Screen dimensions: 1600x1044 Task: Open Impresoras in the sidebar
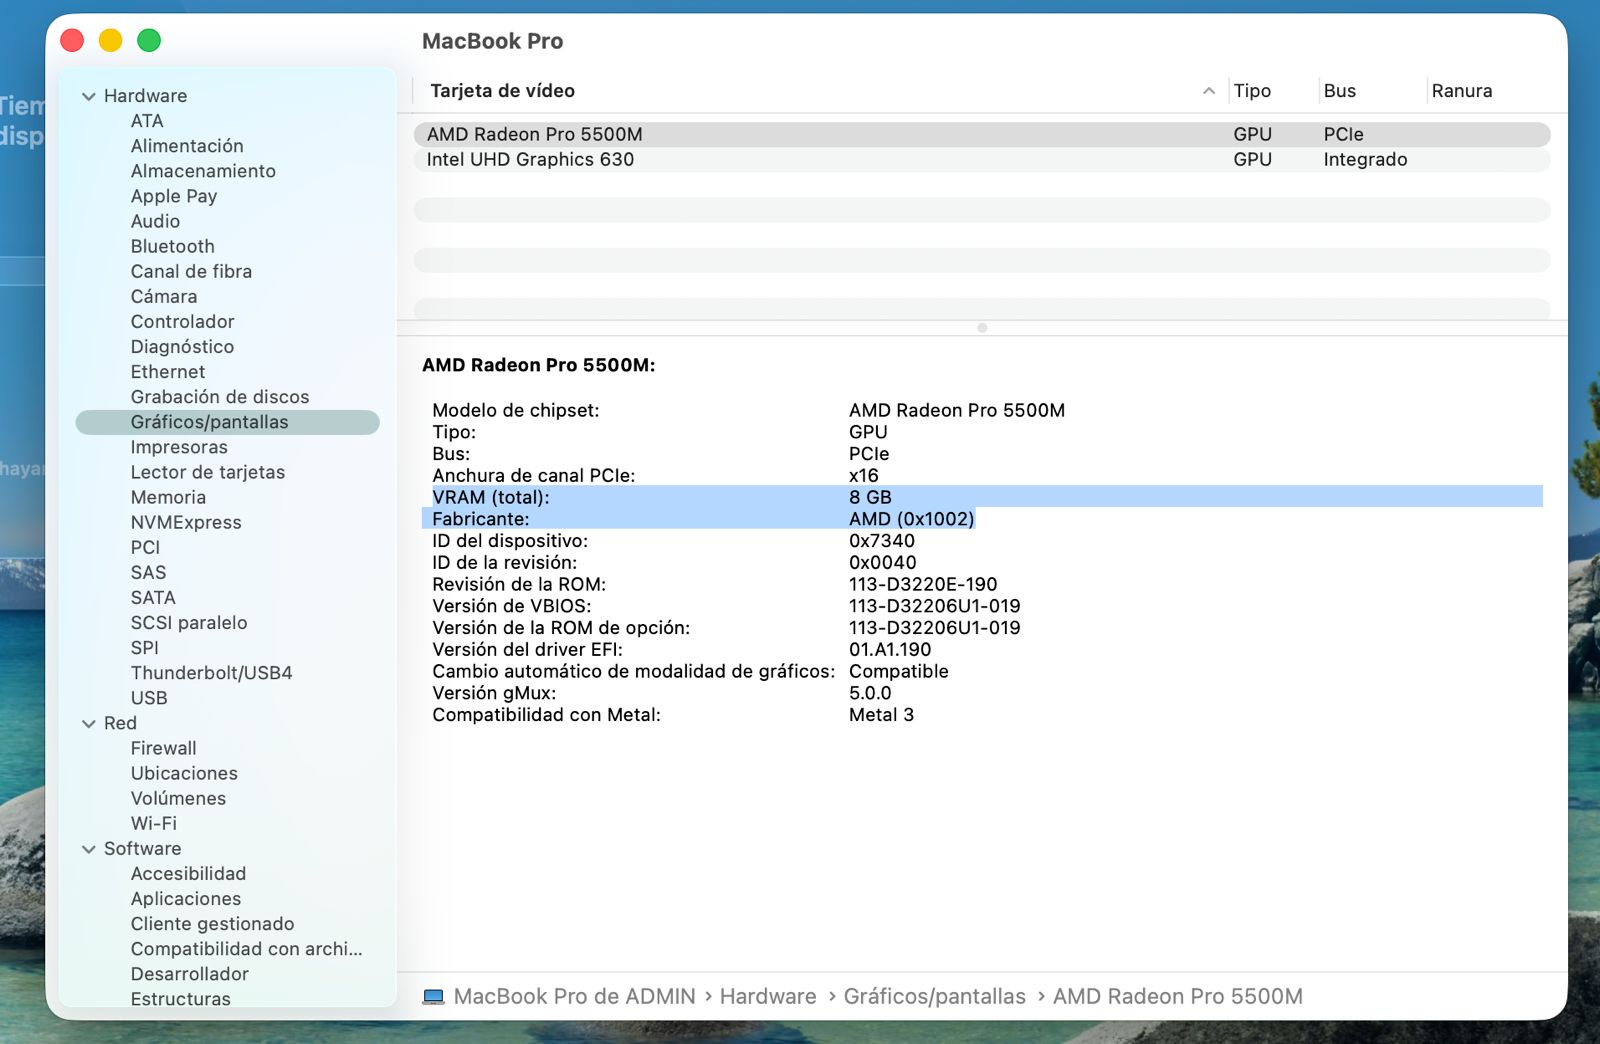[179, 447]
